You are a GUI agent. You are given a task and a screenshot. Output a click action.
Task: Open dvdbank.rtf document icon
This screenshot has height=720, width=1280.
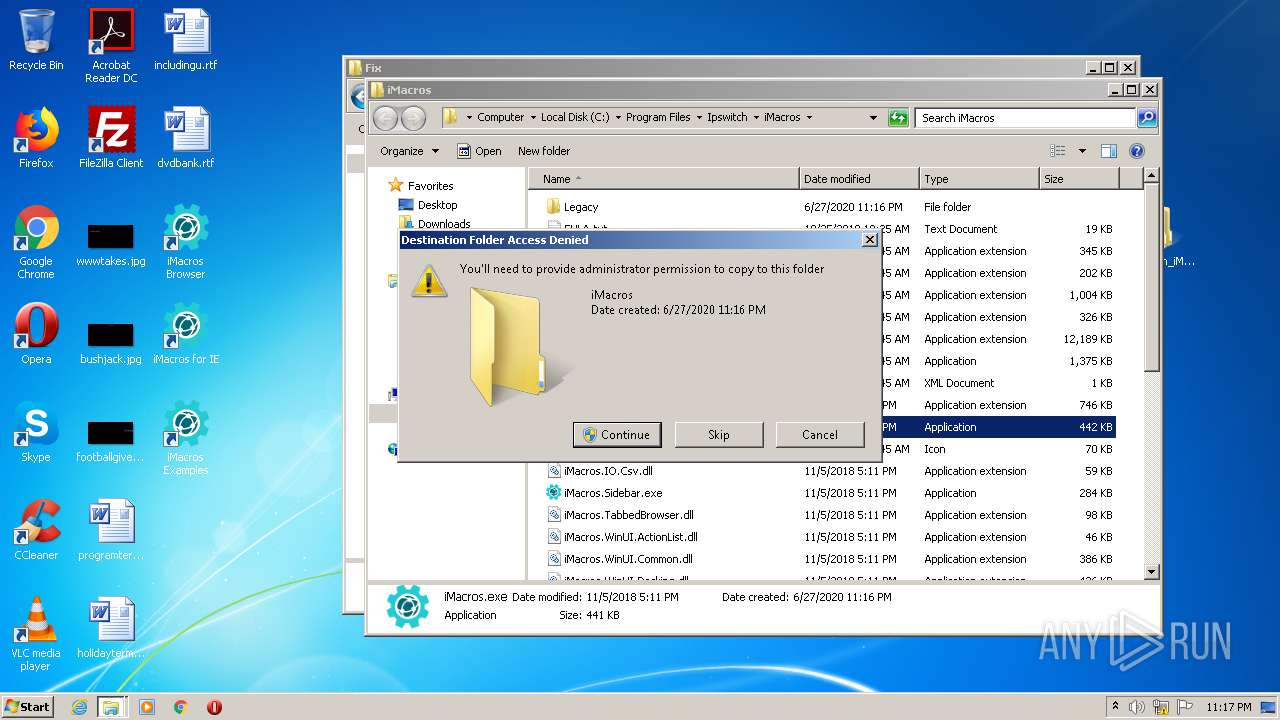coord(186,138)
